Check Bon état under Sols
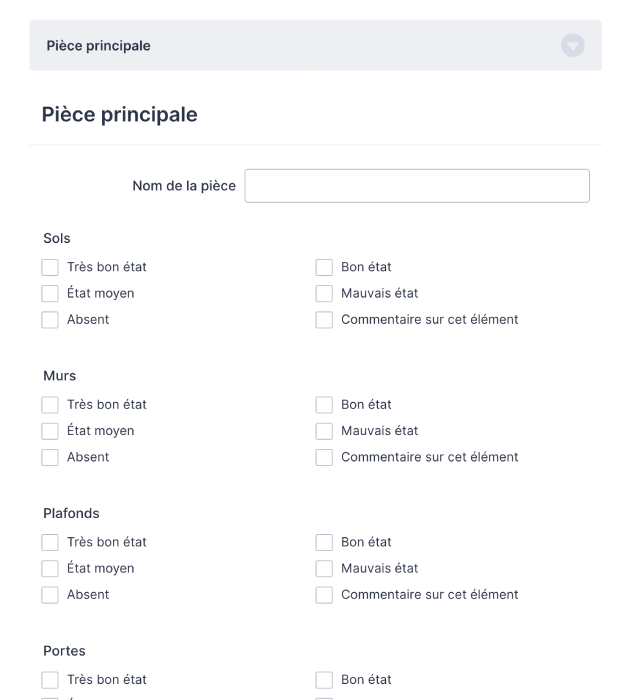 pyautogui.click(x=324, y=267)
